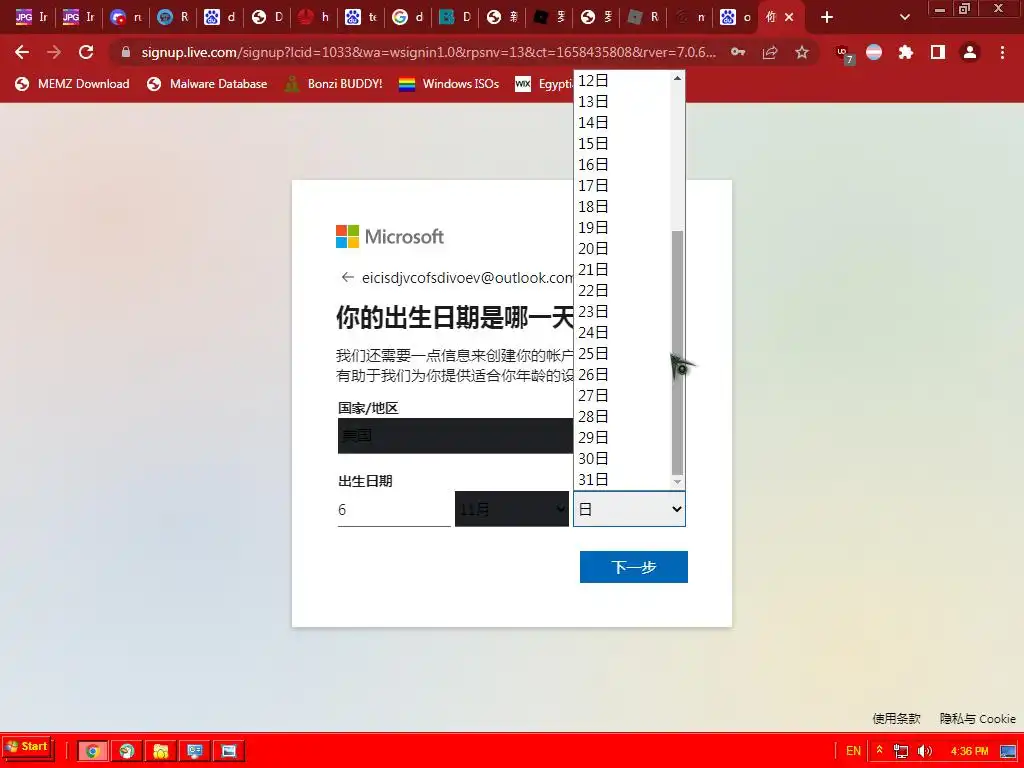Open the Windows ISOs bookmark
Image resolution: width=1024 pixels, height=768 pixels.
pyautogui.click(x=449, y=84)
